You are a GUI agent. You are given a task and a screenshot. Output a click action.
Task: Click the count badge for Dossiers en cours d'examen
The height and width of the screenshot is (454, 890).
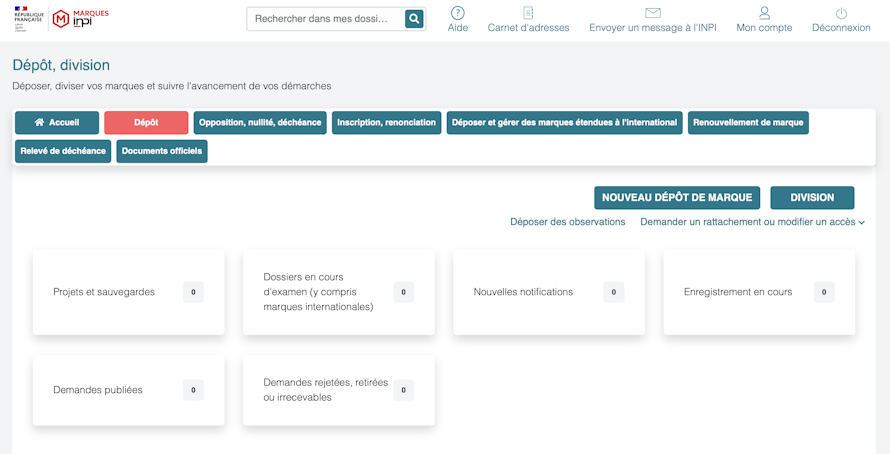pos(404,292)
